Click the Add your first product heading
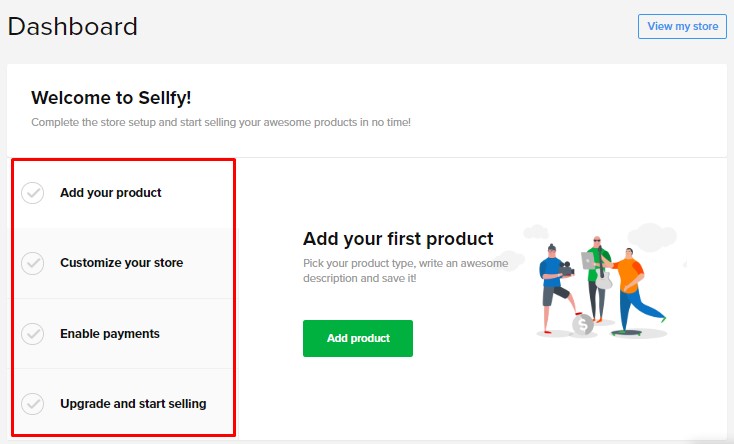This screenshot has width=734, height=444. point(398,239)
